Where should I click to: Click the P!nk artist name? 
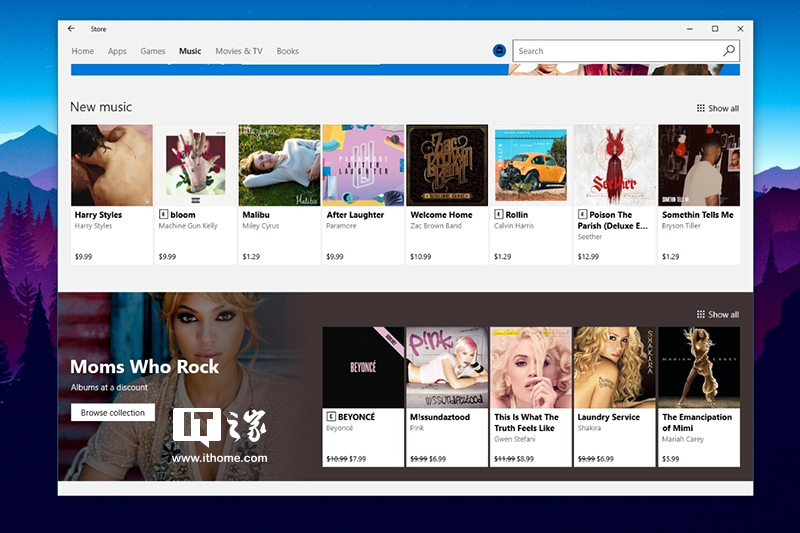click(x=417, y=428)
